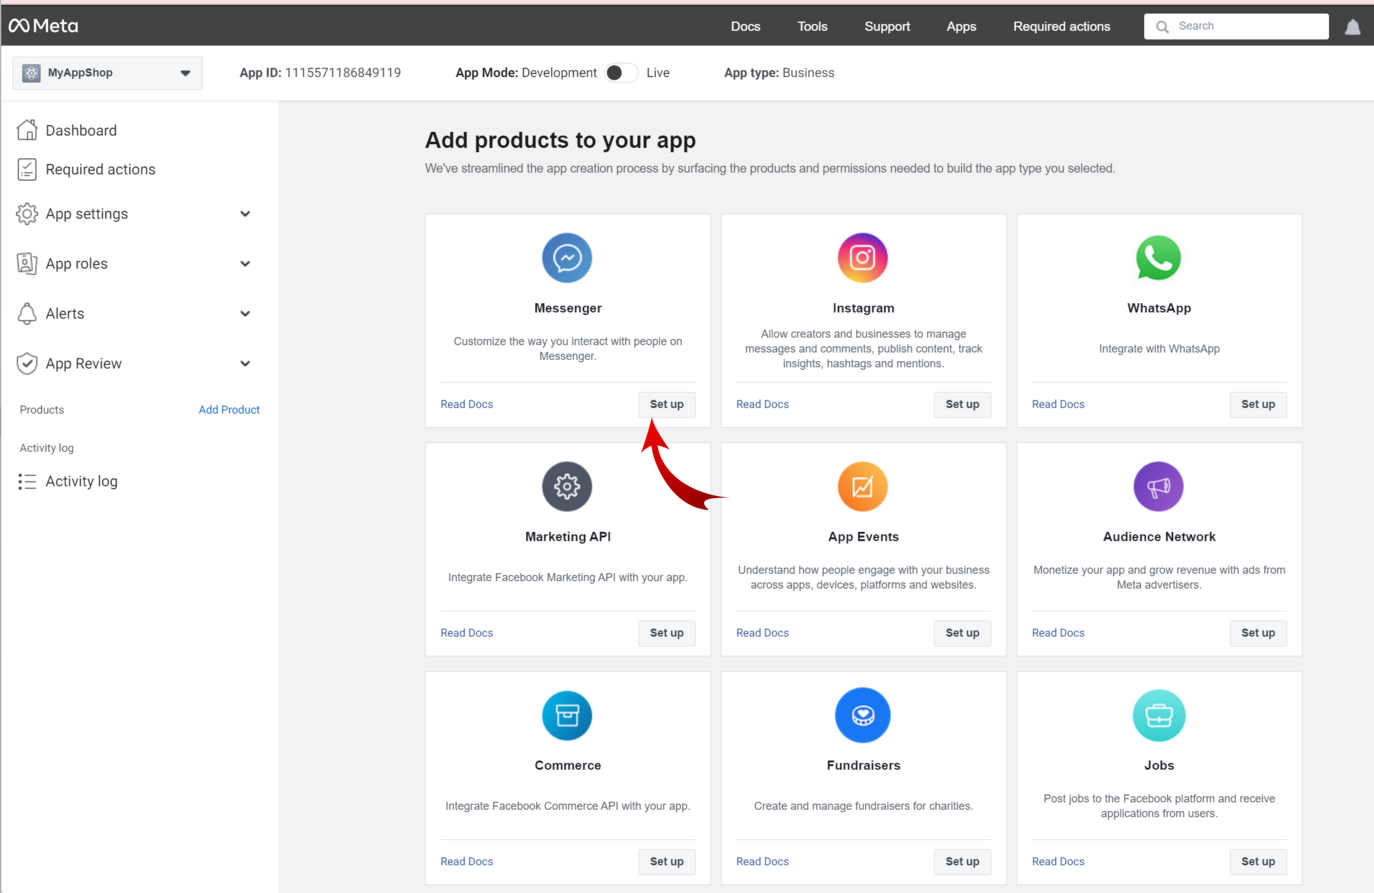Open the notifications bell icon
The width and height of the screenshot is (1374, 893).
click(x=1352, y=27)
